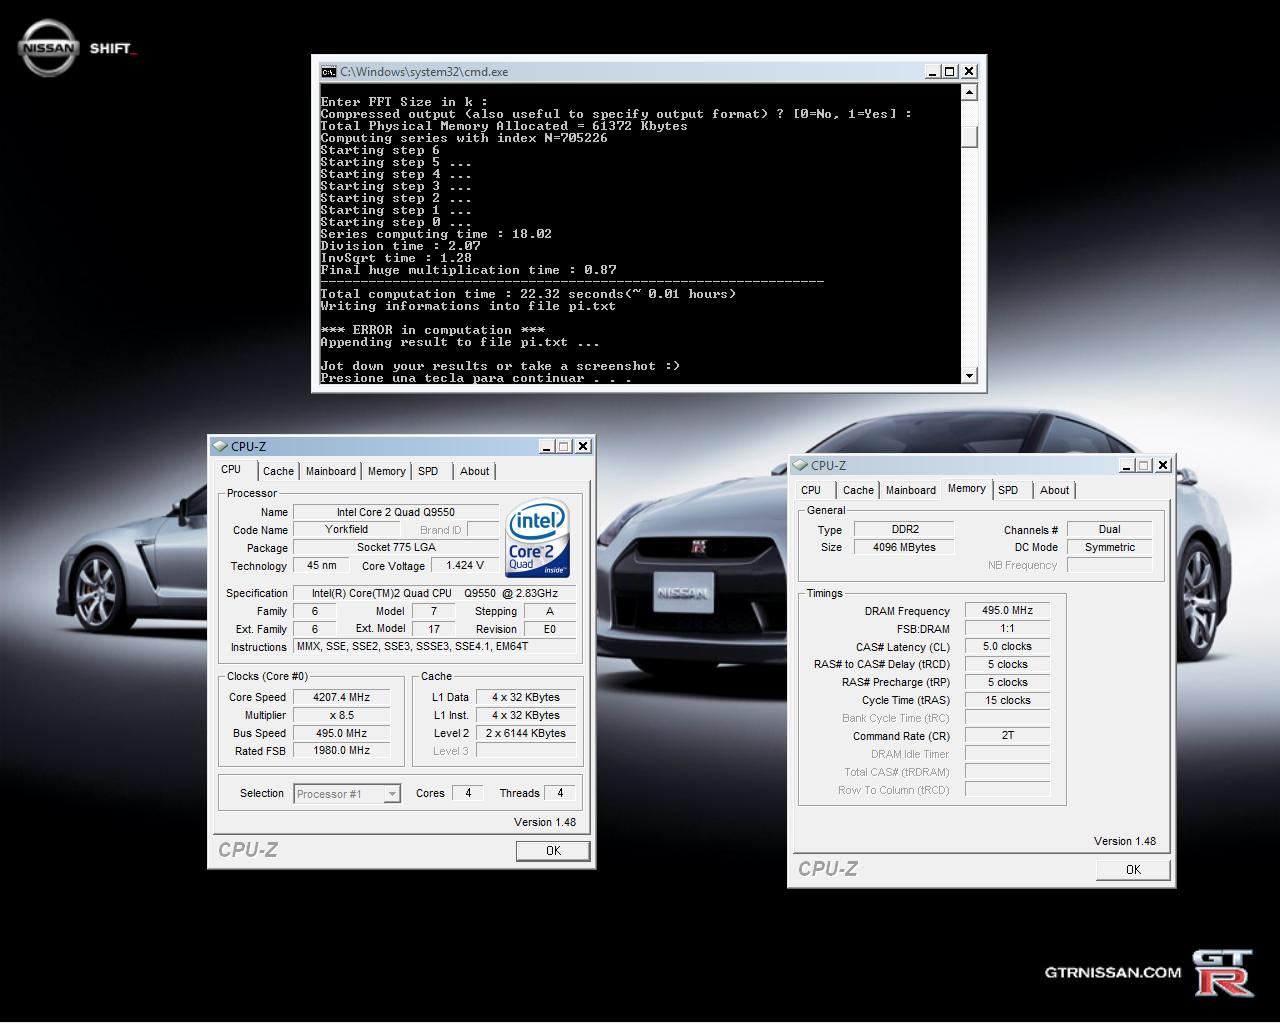Click the Code Name value Yorkfield

[x=347, y=530]
